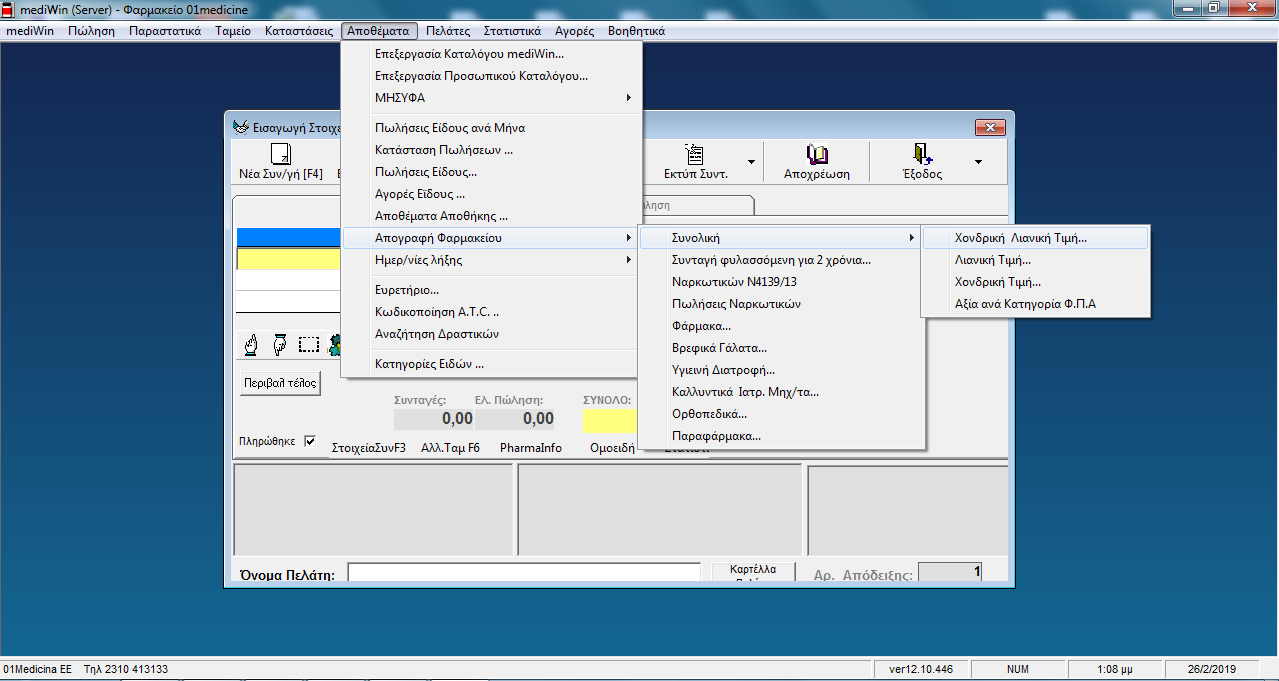
Task: Choose Επεξεργασία Καταλόγου mediWin... menu entry
Action: tap(491, 54)
